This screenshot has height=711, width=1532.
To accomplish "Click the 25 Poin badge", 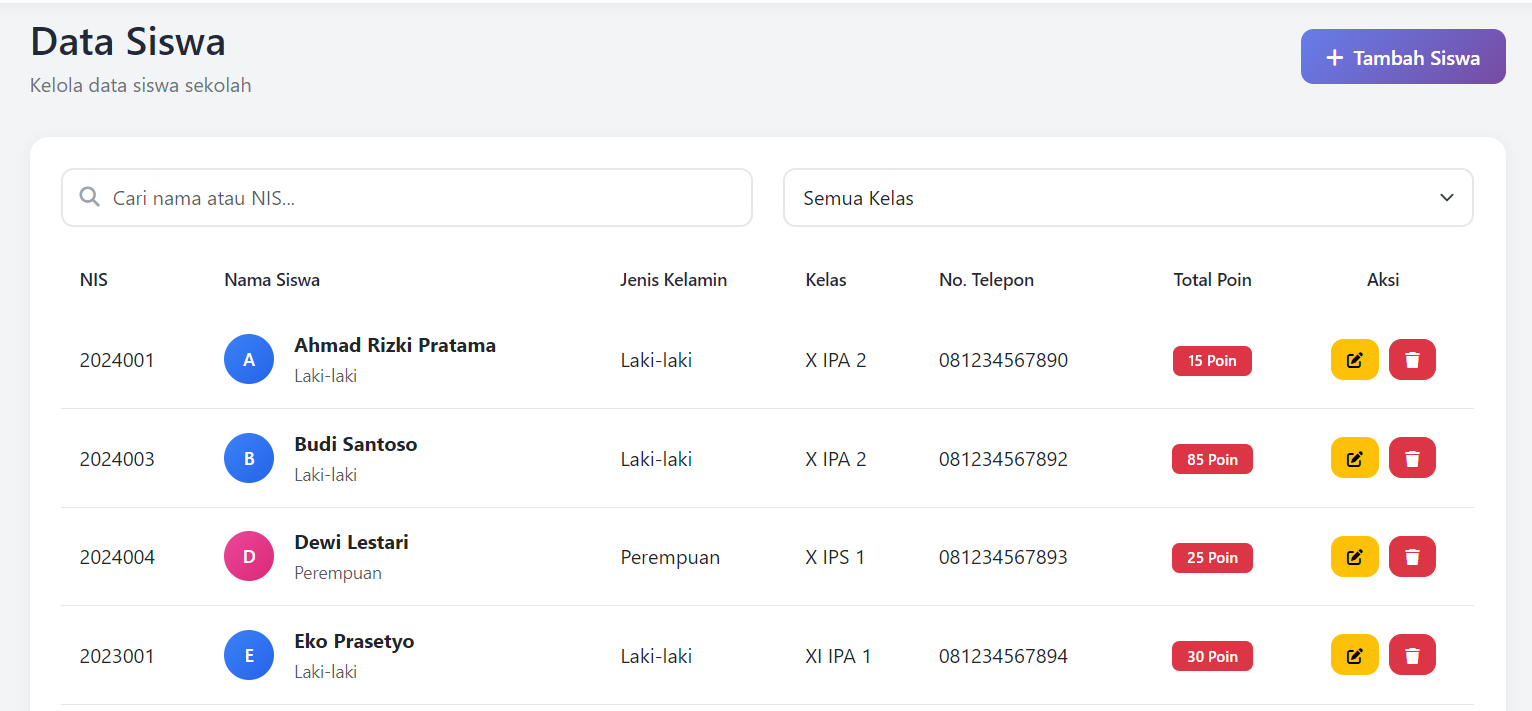I will pyautogui.click(x=1212, y=558).
